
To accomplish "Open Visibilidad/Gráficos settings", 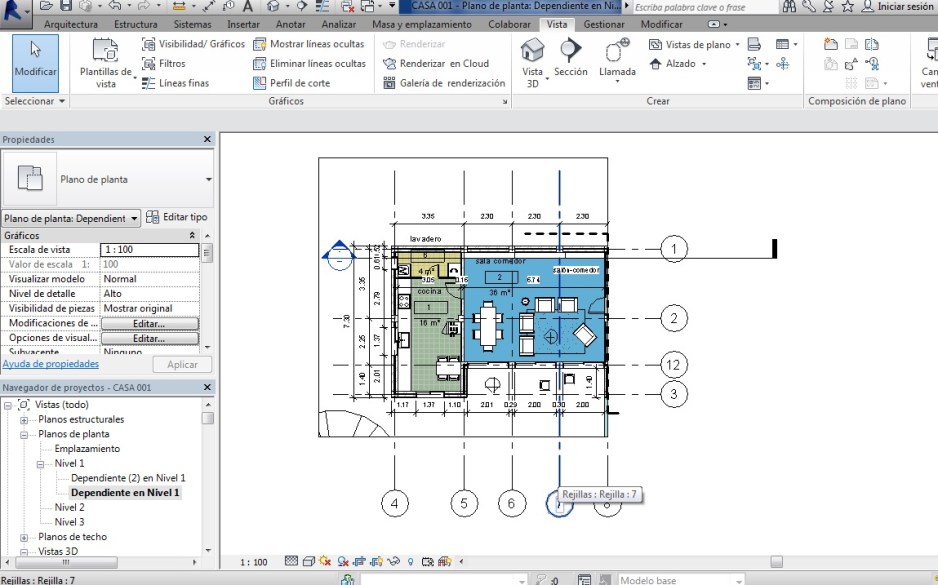I will (194, 44).
